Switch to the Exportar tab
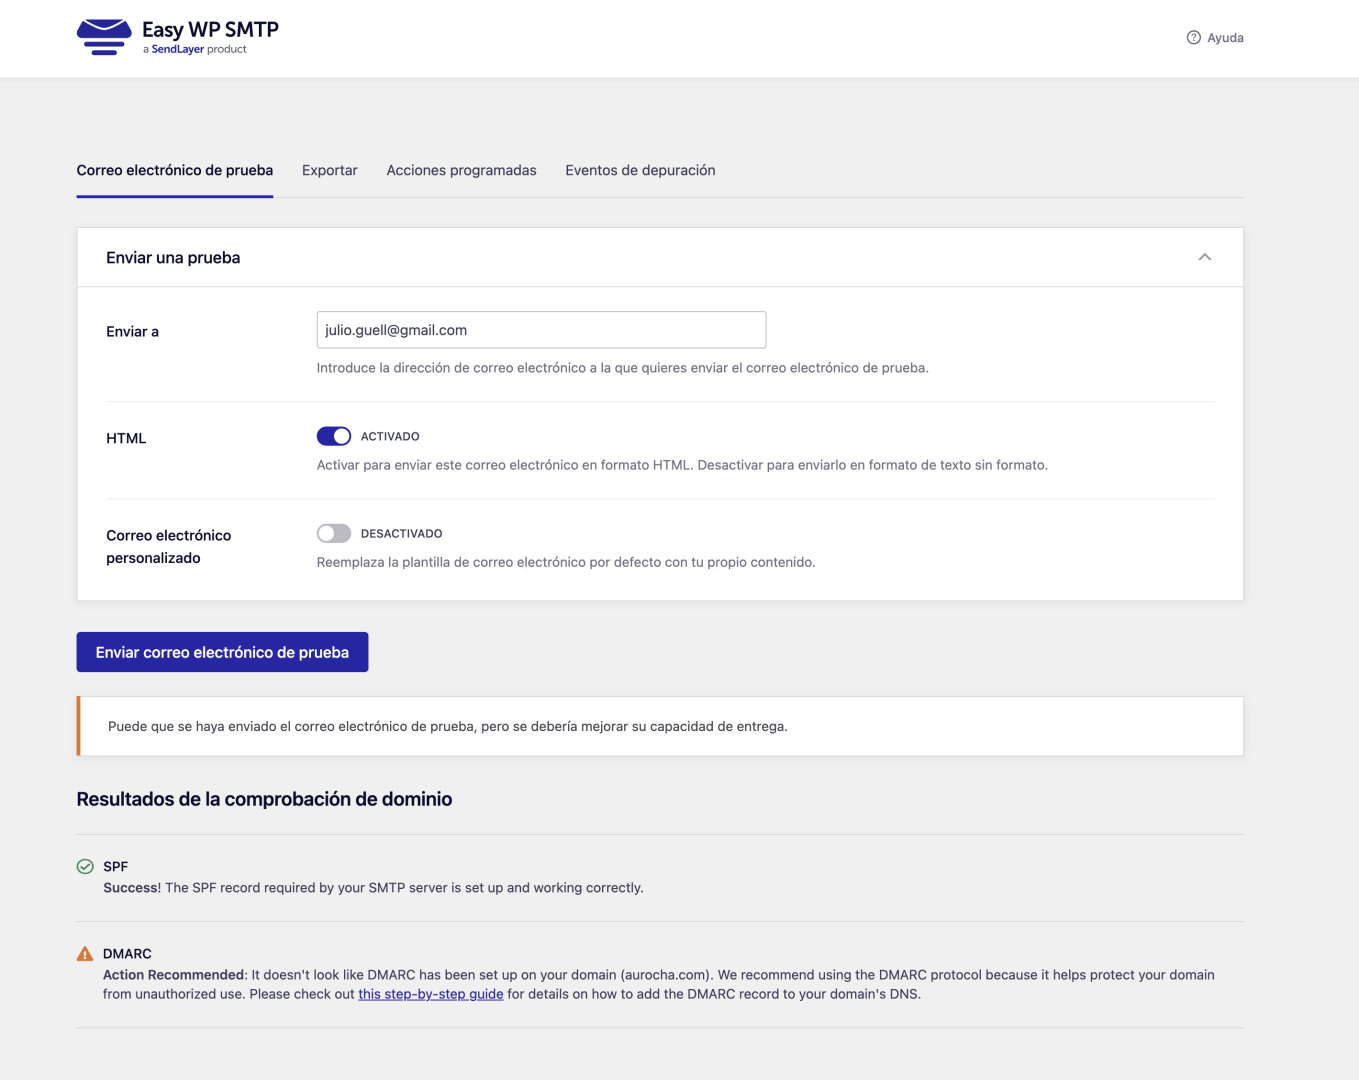Viewport: 1359px width, 1080px height. pyautogui.click(x=330, y=170)
